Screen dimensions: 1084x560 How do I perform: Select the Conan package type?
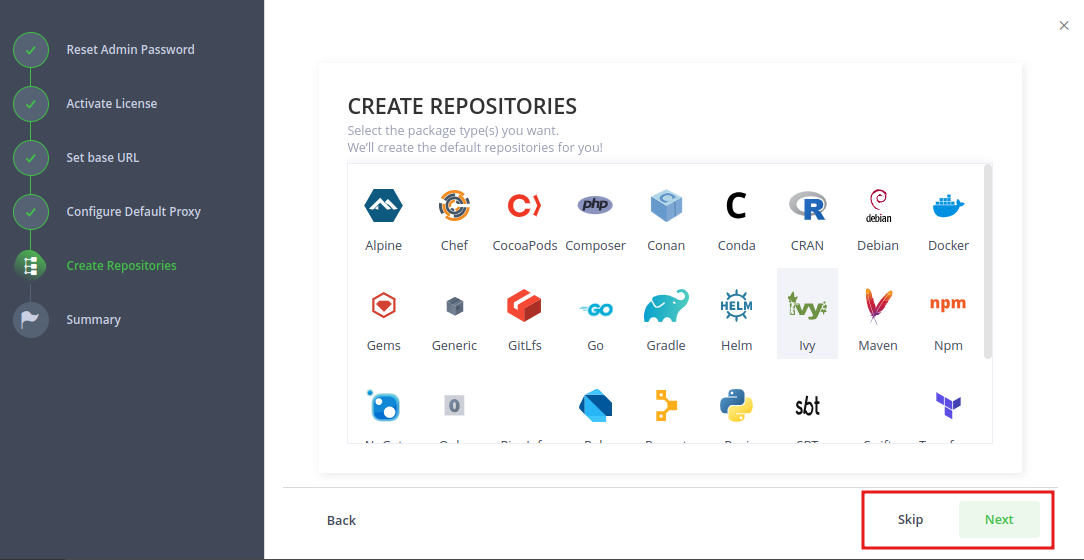coord(666,220)
